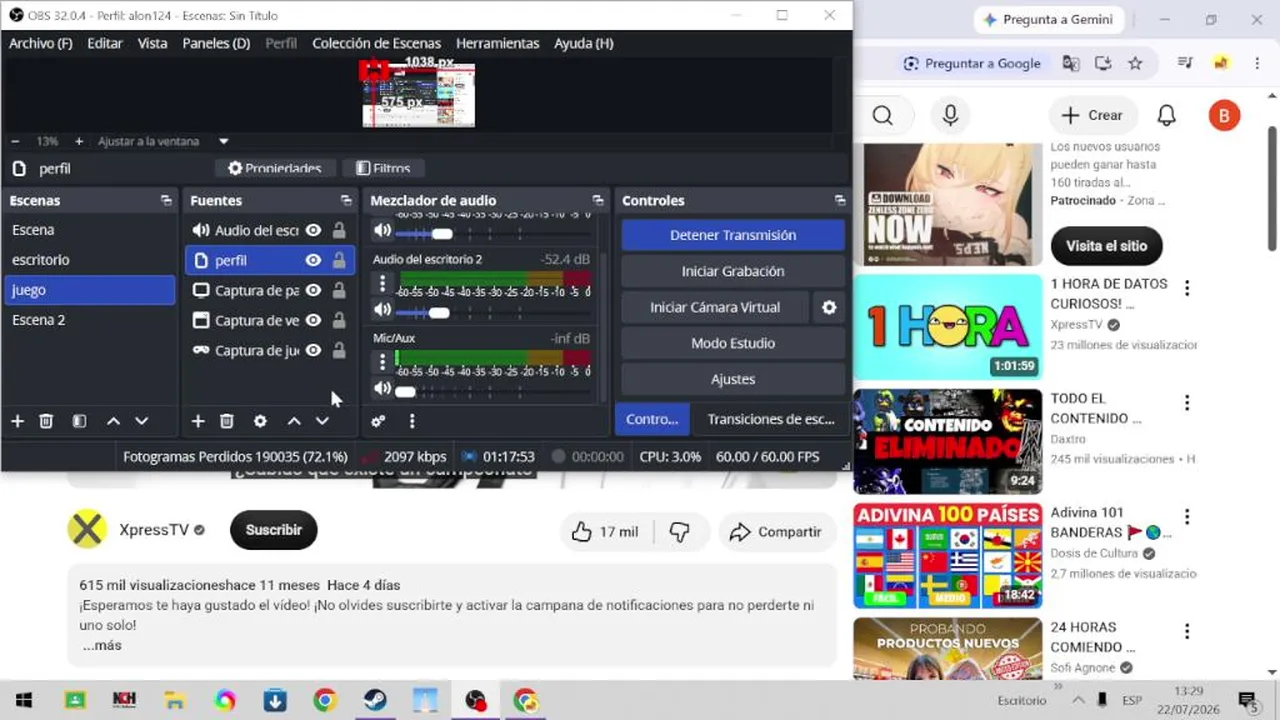Dislike the XpressTV video

680,532
